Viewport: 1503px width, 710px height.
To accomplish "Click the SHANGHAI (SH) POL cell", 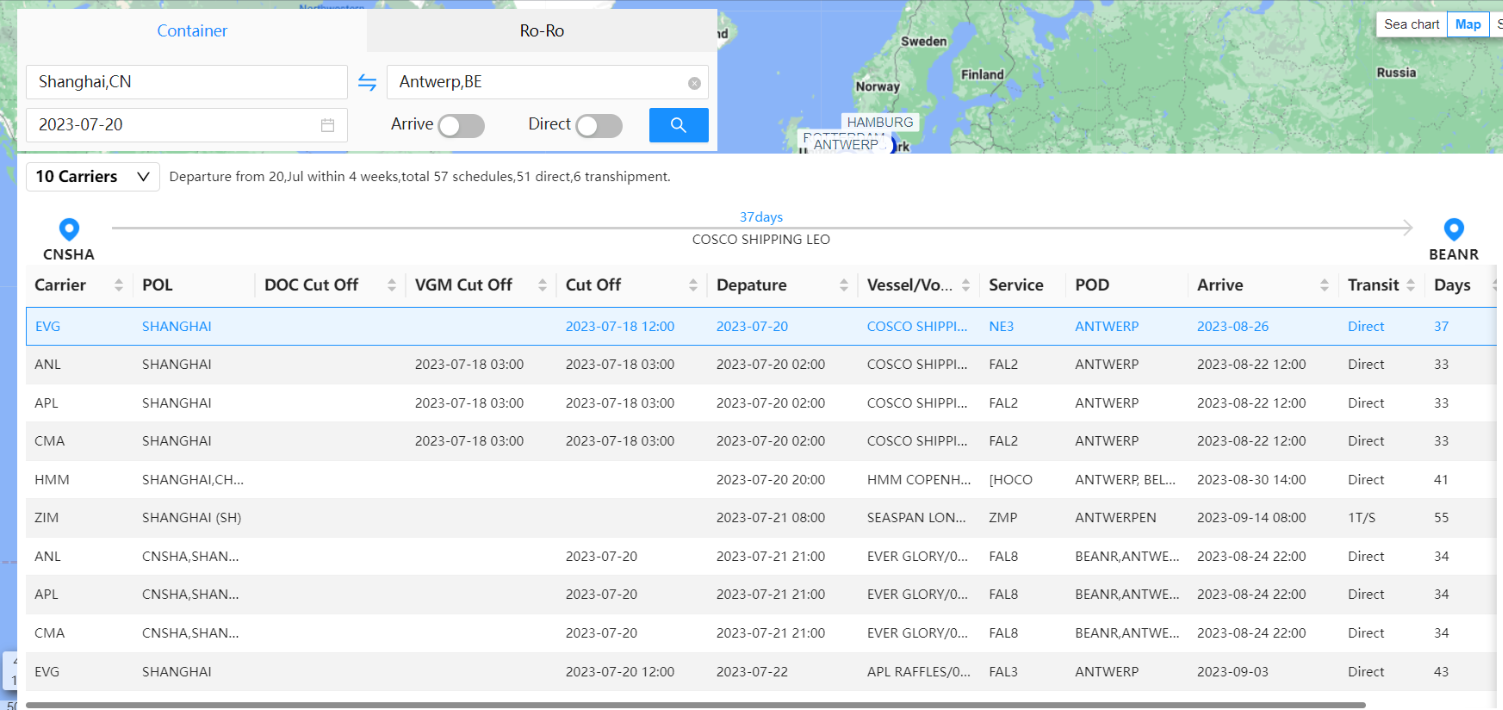I will (x=192, y=518).
